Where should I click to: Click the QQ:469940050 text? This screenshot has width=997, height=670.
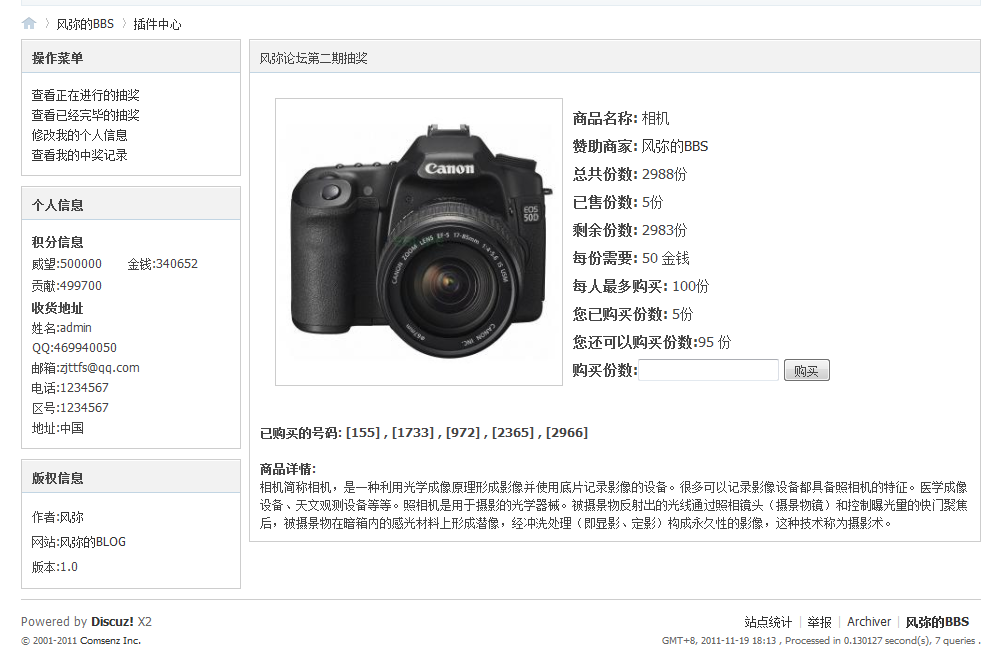click(74, 348)
